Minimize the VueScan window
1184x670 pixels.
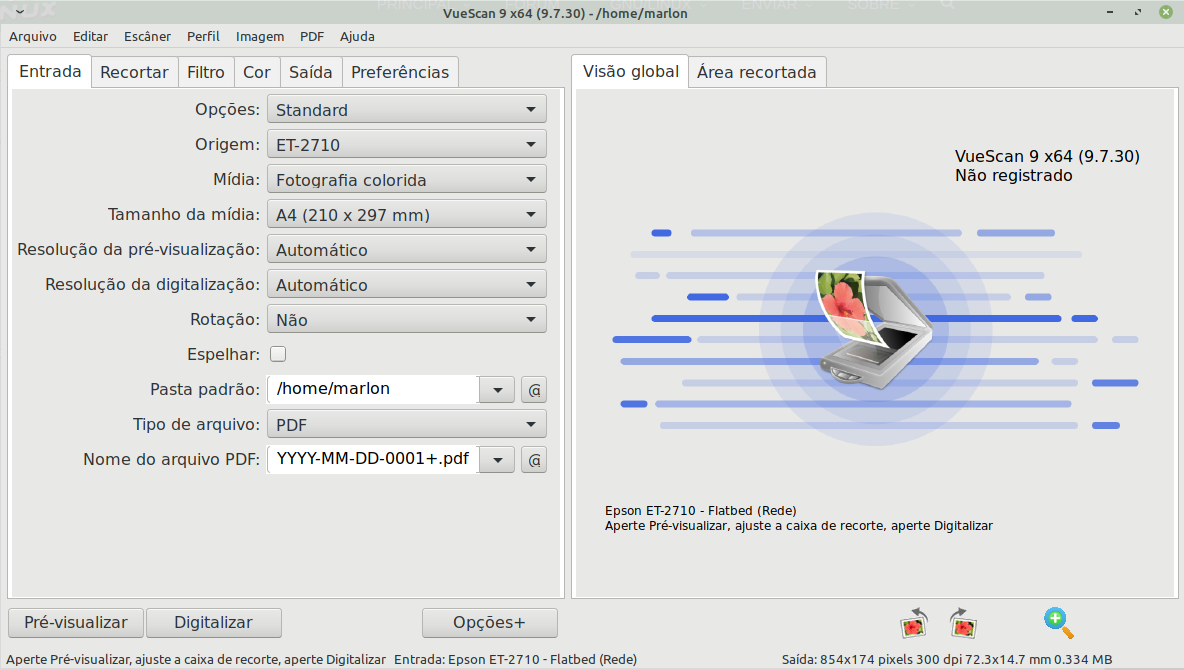[1110, 12]
